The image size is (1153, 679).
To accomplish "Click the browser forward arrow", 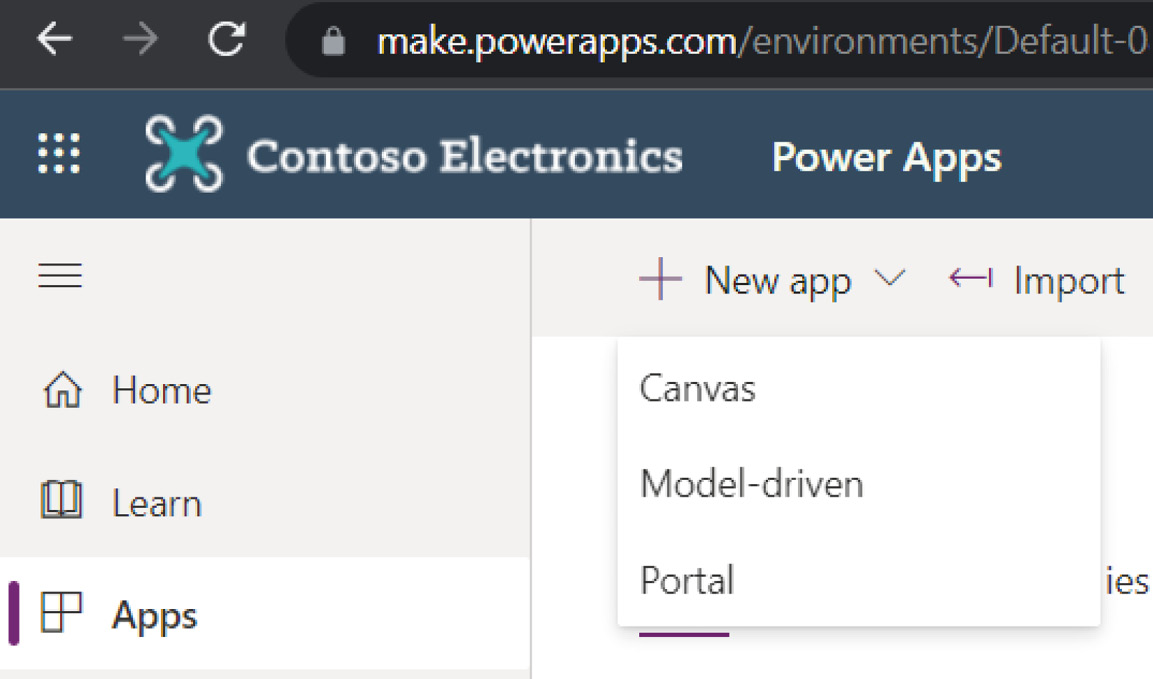I will click(x=140, y=39).
